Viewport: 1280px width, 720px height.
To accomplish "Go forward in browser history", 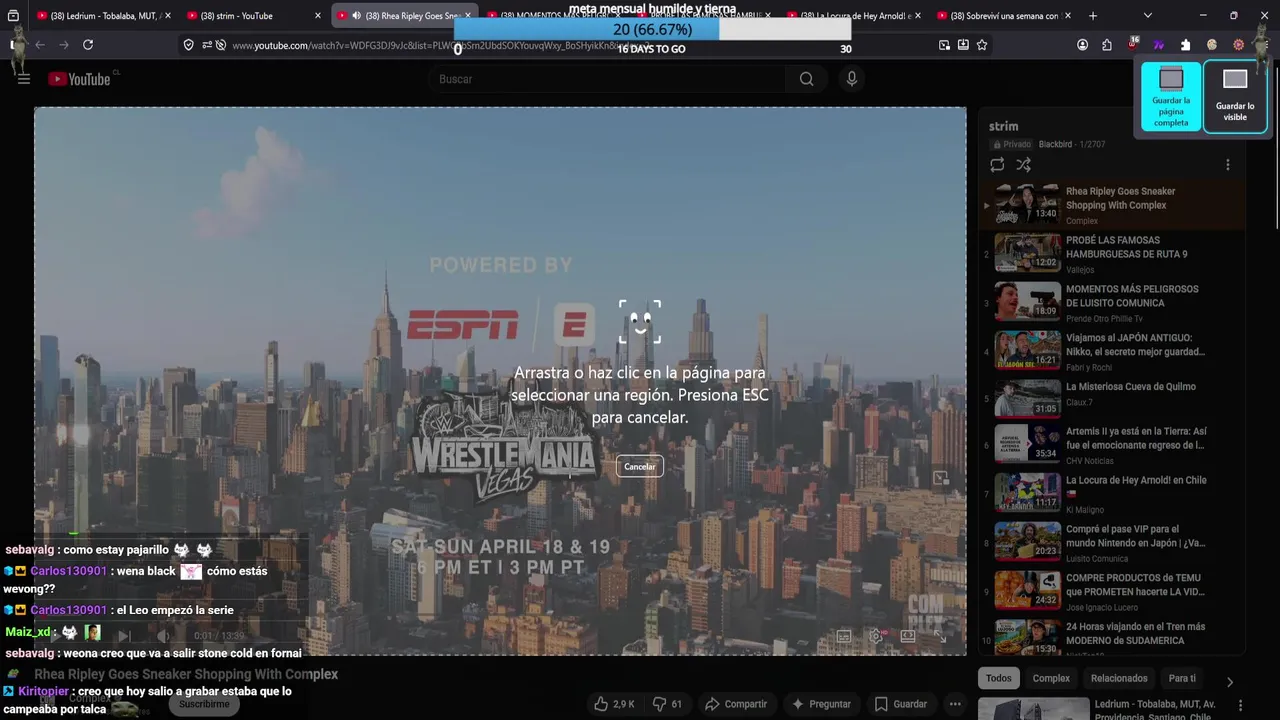I will 63,45.
